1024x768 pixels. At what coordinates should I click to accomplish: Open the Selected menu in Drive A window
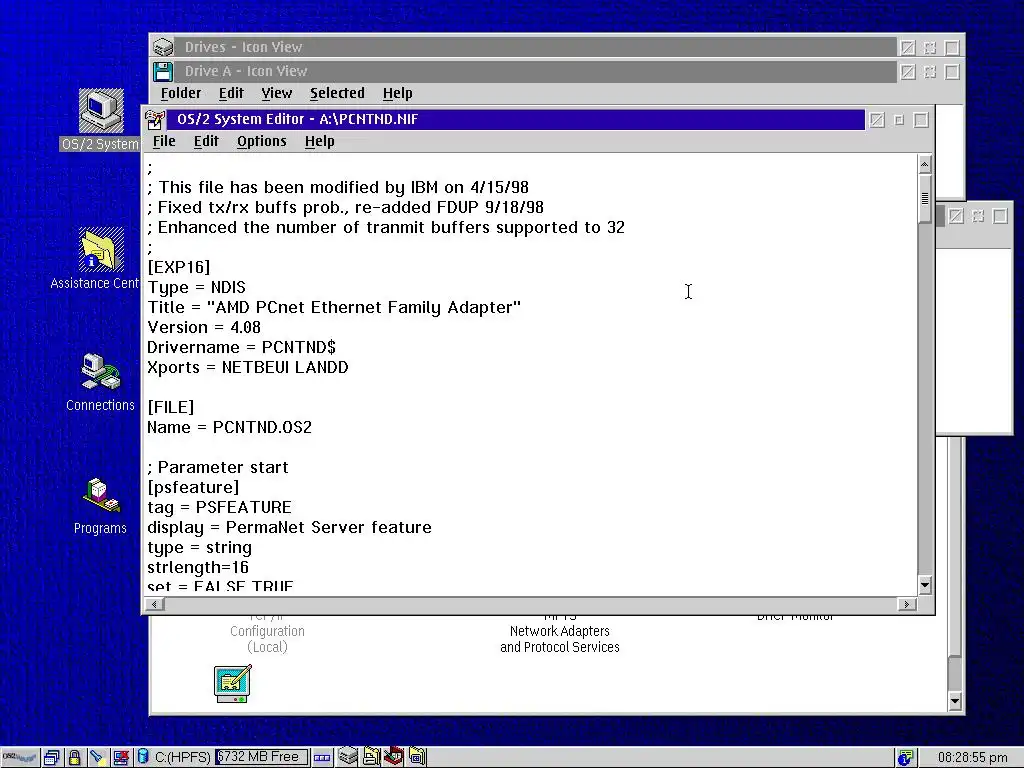tap(337, 93)
